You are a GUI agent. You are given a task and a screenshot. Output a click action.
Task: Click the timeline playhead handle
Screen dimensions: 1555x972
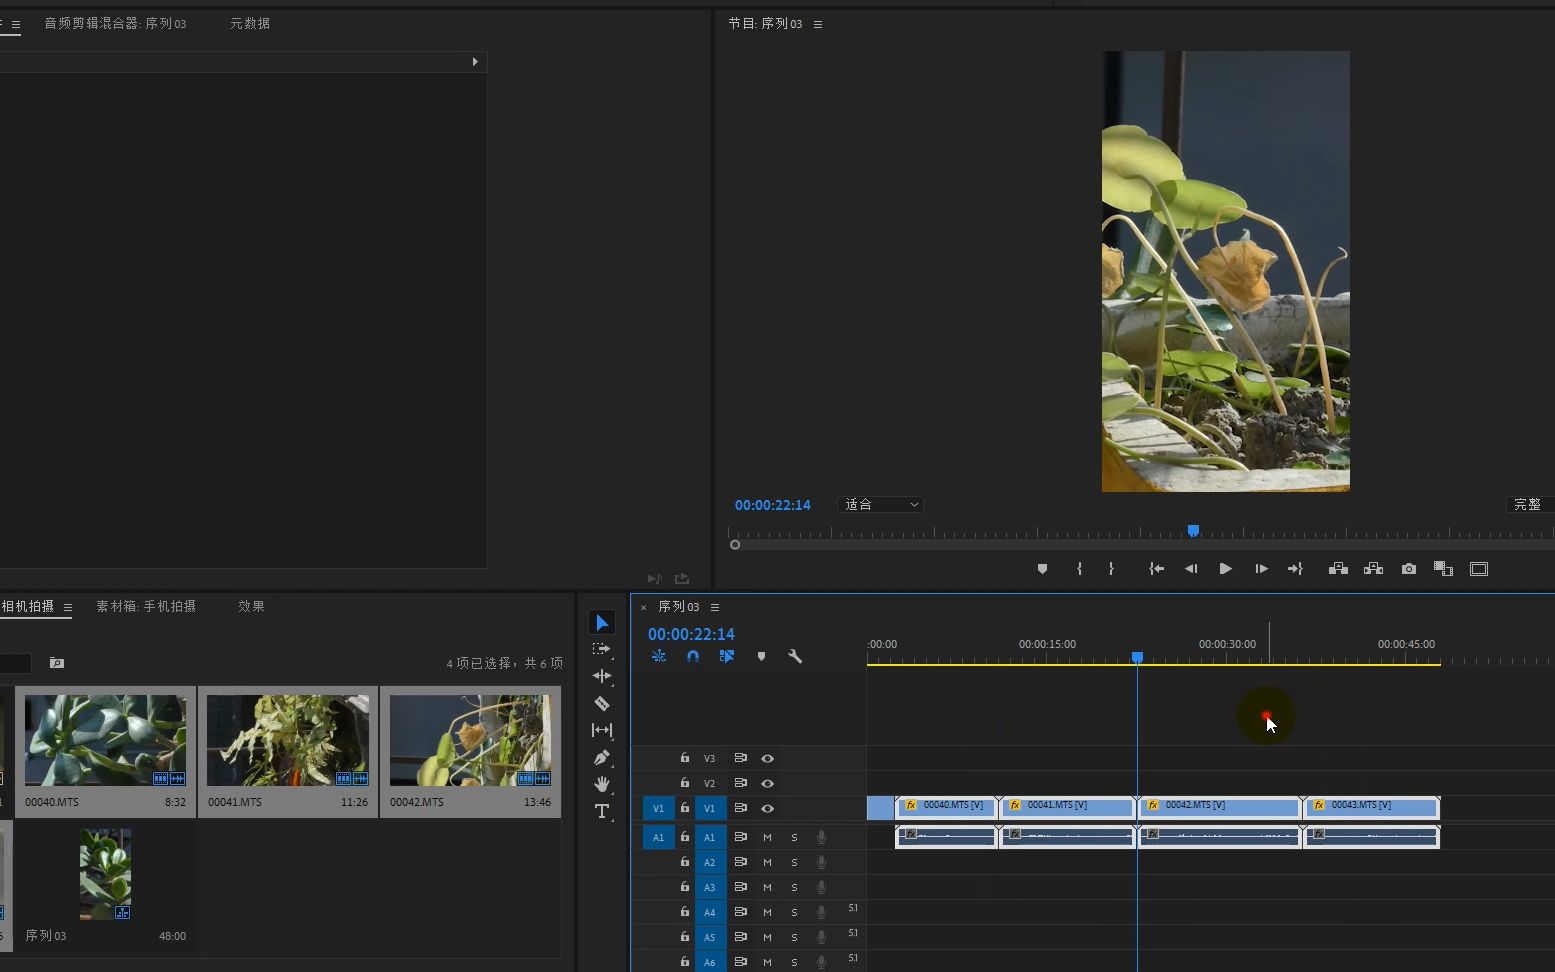(1137, 657)
